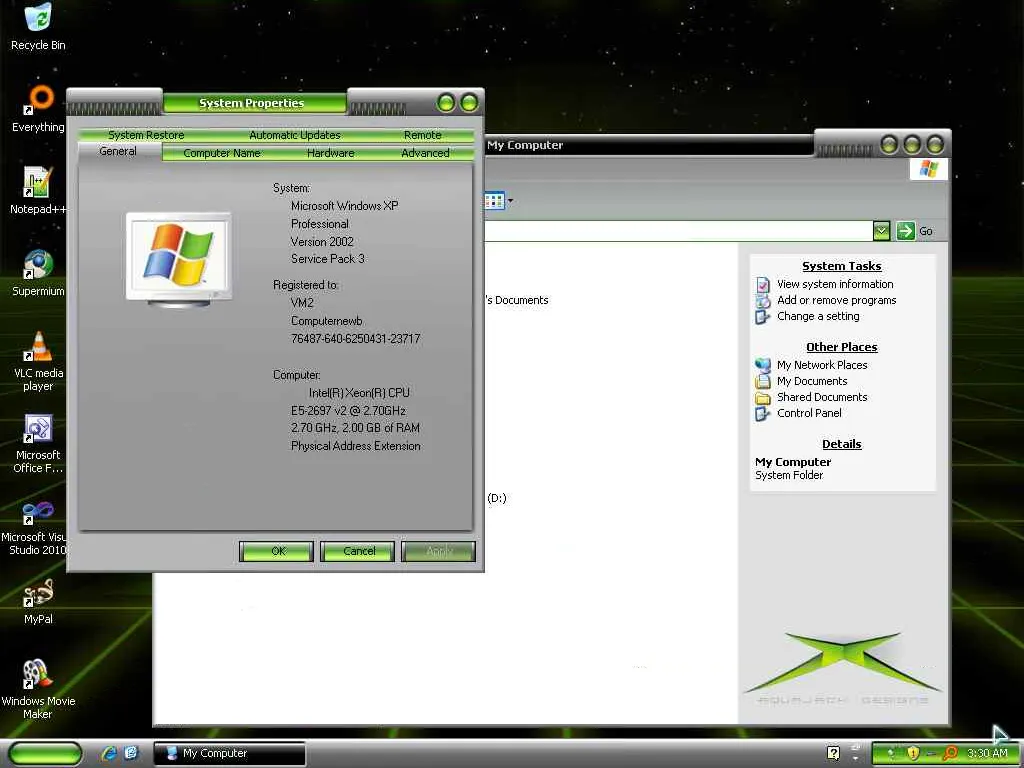Open the Microsoft Visual Studio 2010 shortcut

tap(37, 526)
